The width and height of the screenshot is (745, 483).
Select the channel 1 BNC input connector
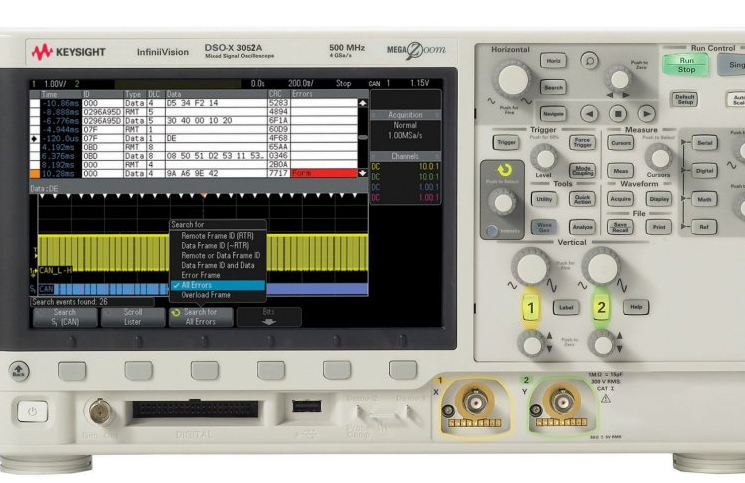(475, 402)
